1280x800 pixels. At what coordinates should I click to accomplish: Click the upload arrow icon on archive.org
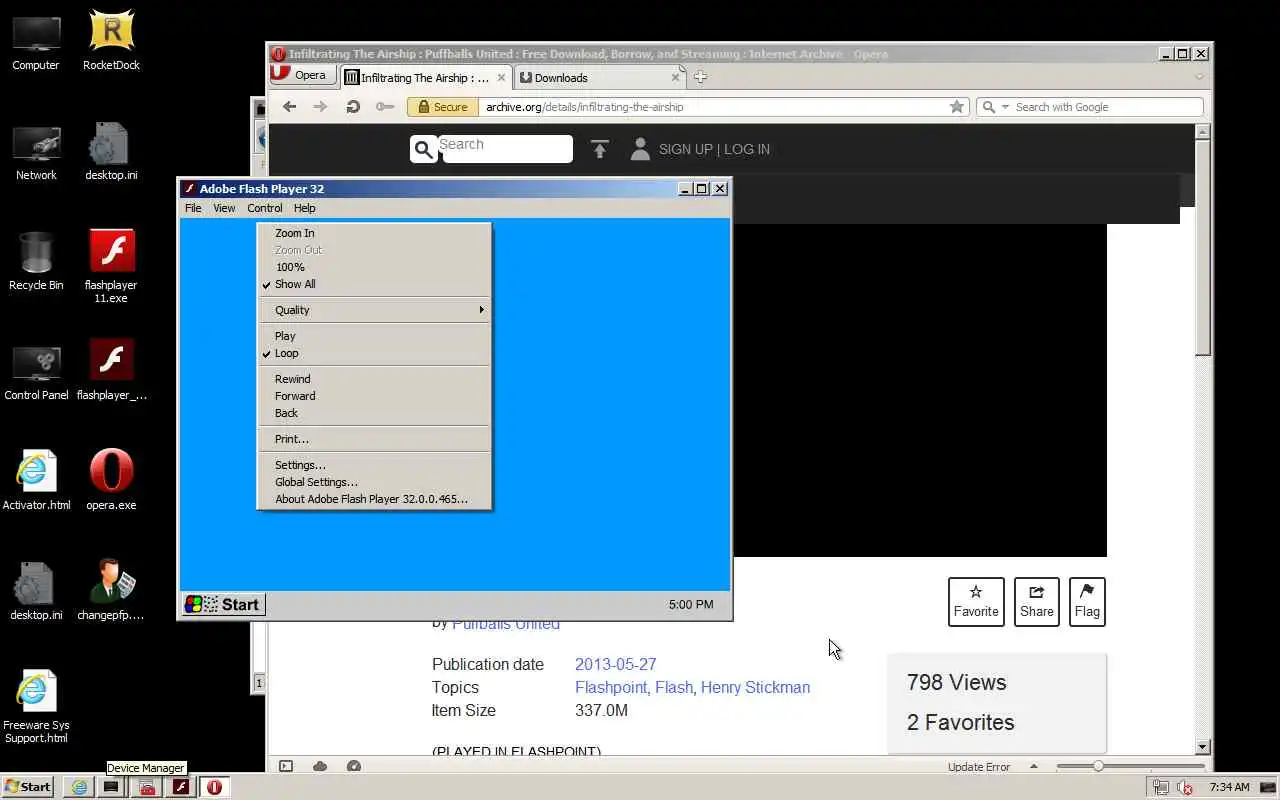(x=599, y=149)
